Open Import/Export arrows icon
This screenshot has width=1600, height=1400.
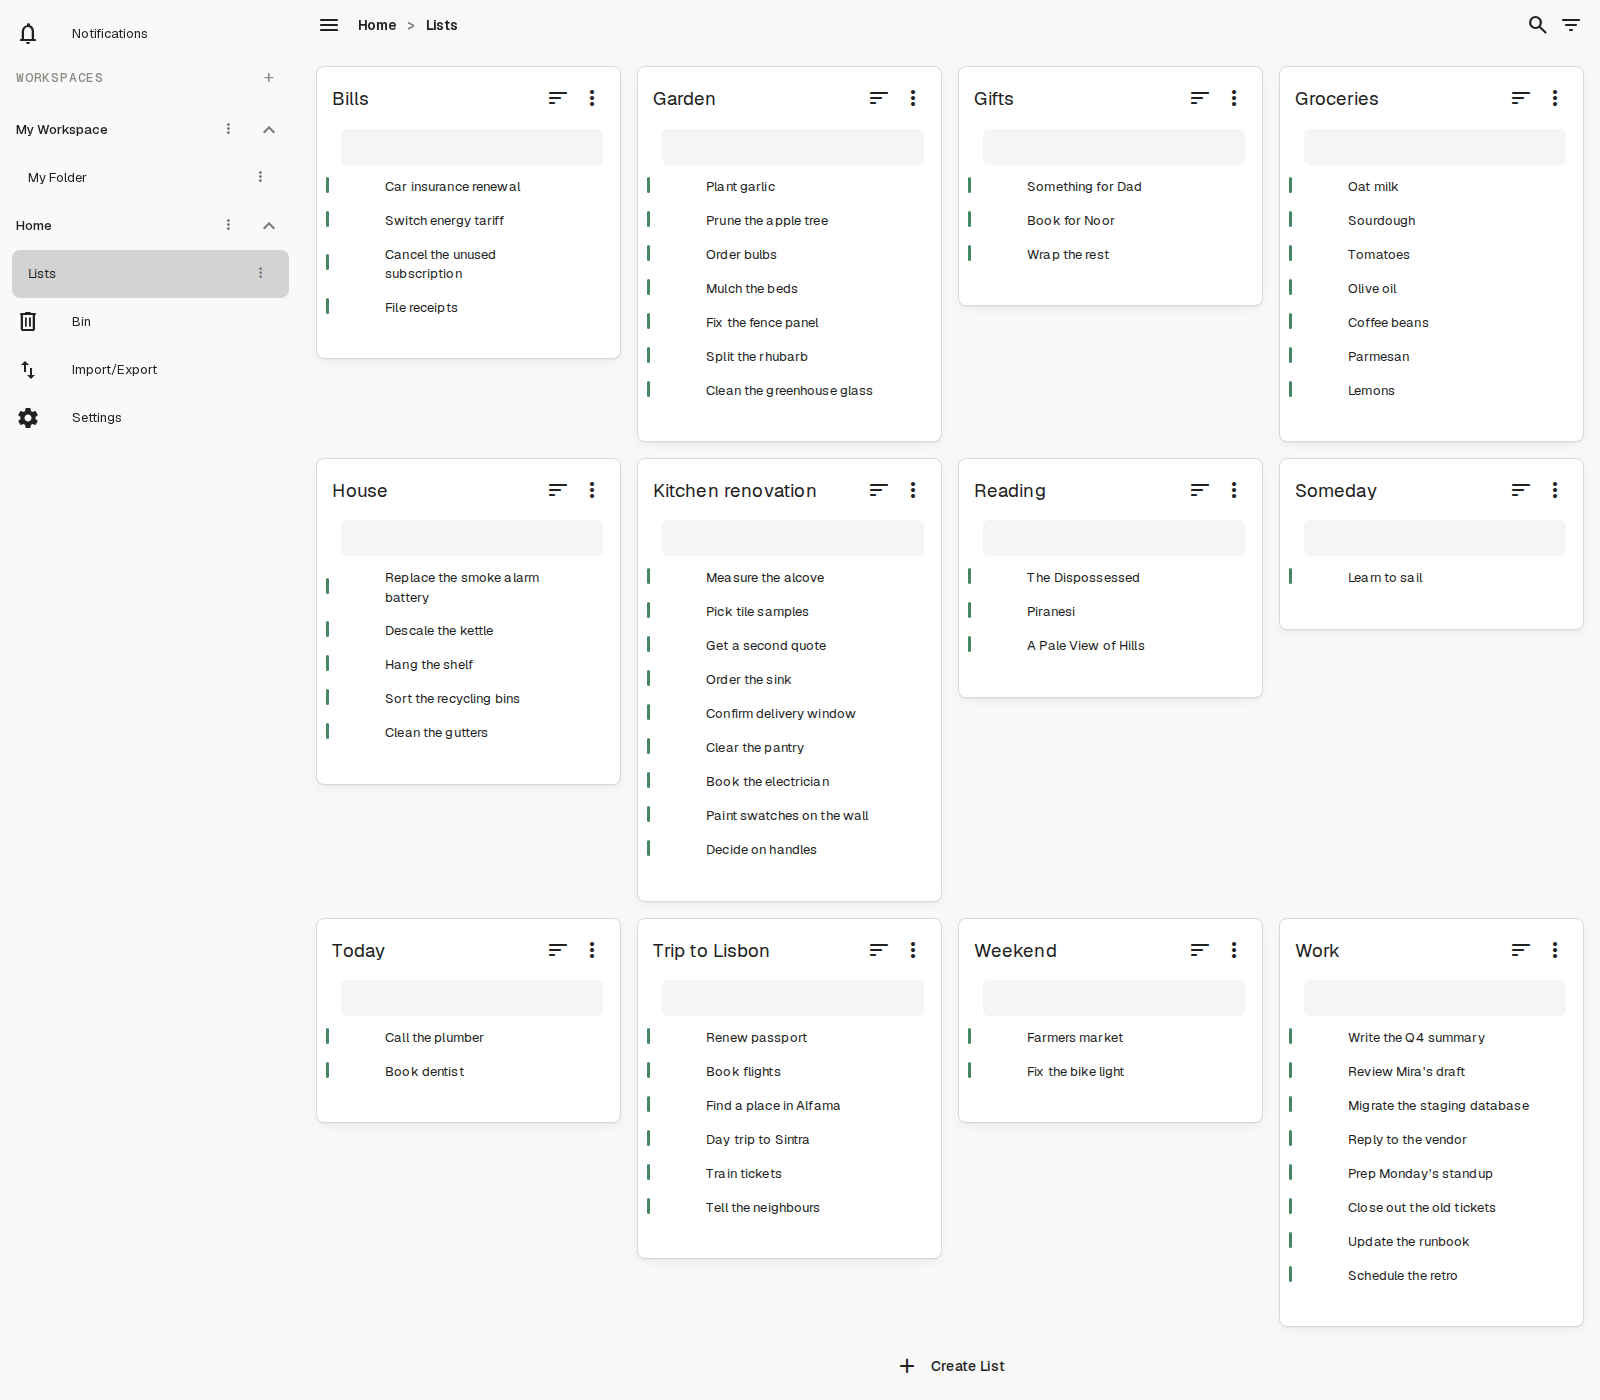[x=28, y=369]
